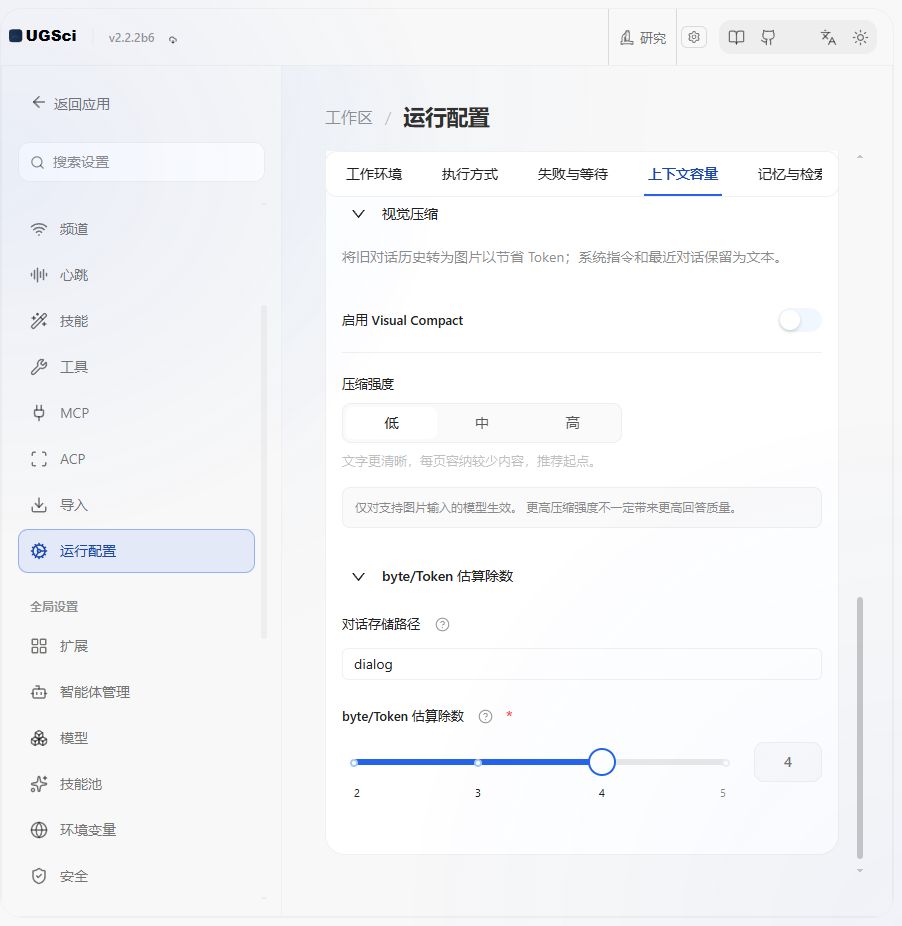Screen dimensions: 902x926
Task: Open 频道 in the sidebar
Action: [136, 229]
